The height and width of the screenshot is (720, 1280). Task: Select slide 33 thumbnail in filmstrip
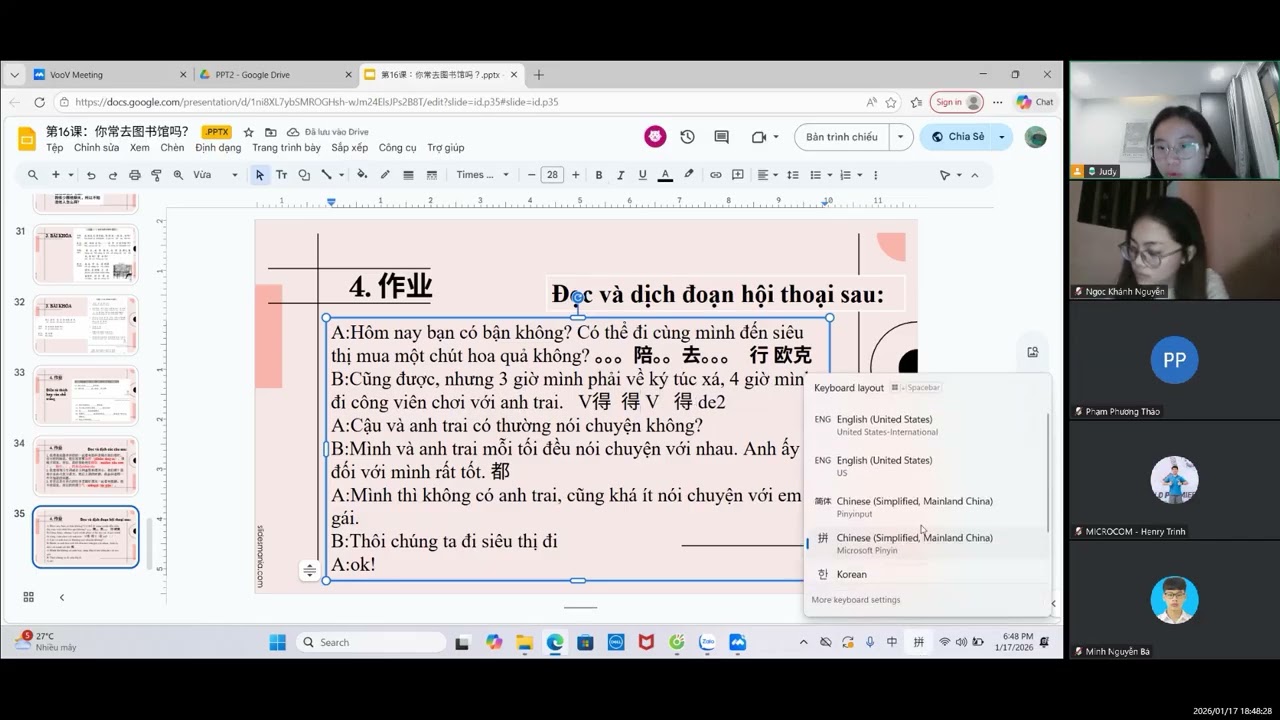[x=86, y=396]
